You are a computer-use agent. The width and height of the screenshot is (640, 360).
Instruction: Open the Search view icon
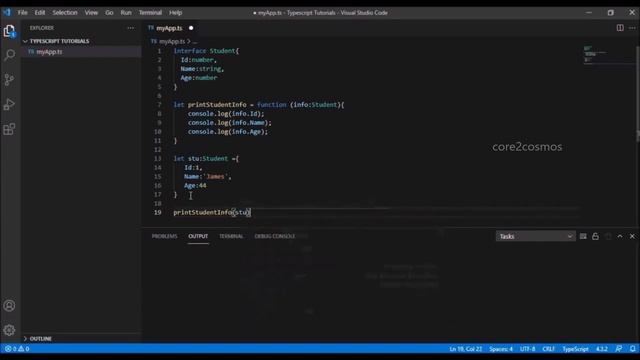[9, 55]
